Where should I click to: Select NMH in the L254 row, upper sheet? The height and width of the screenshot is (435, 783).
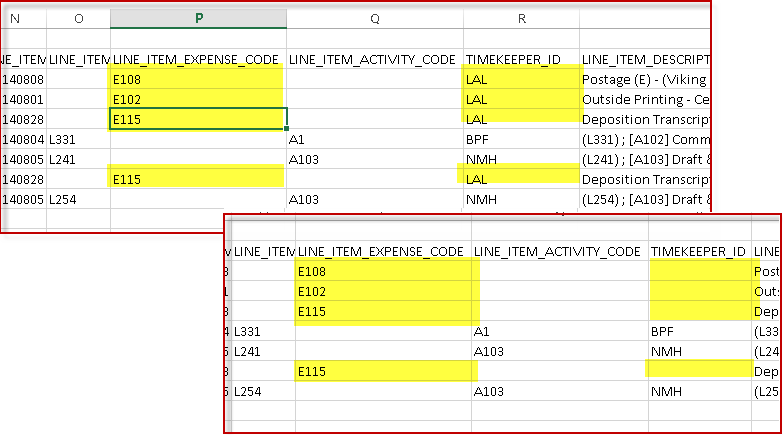[521, 199]
